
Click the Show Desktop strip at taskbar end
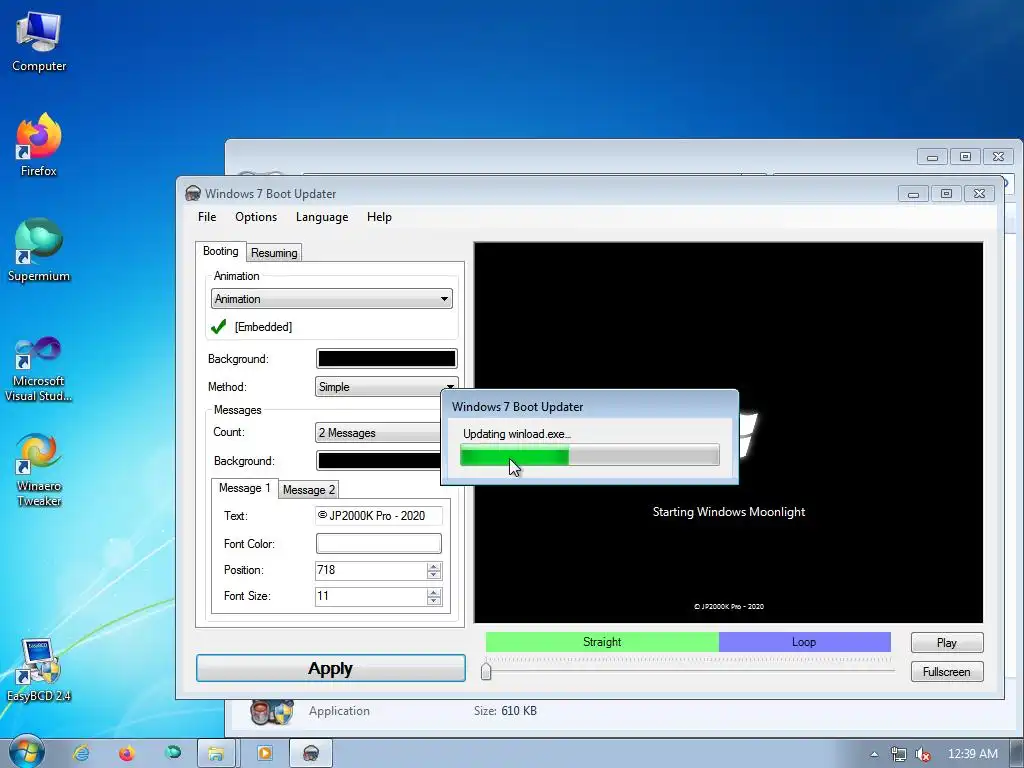point(1017,754)
